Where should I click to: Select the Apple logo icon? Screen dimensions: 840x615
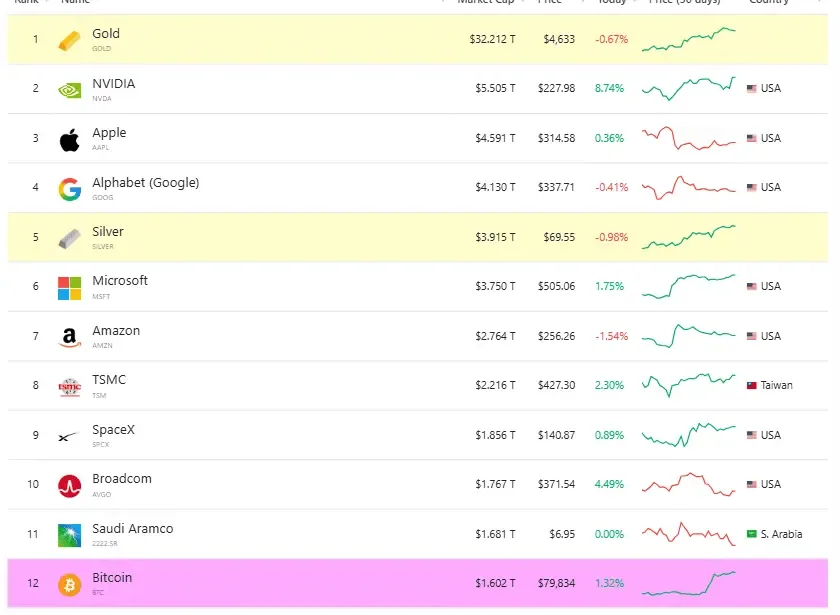pyautogui.click(x=70, y=140)
